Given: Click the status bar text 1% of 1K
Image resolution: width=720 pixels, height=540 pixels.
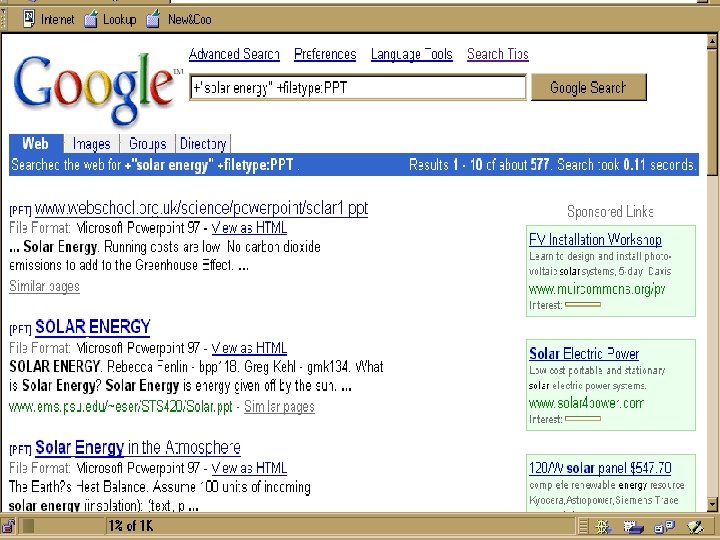Looking at the screenshot, I should click(130, 526).
